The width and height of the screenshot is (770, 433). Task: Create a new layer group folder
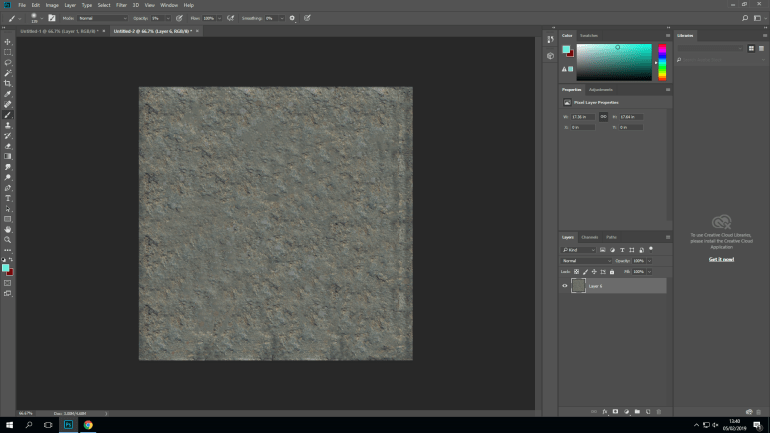[x=637, y=412]
